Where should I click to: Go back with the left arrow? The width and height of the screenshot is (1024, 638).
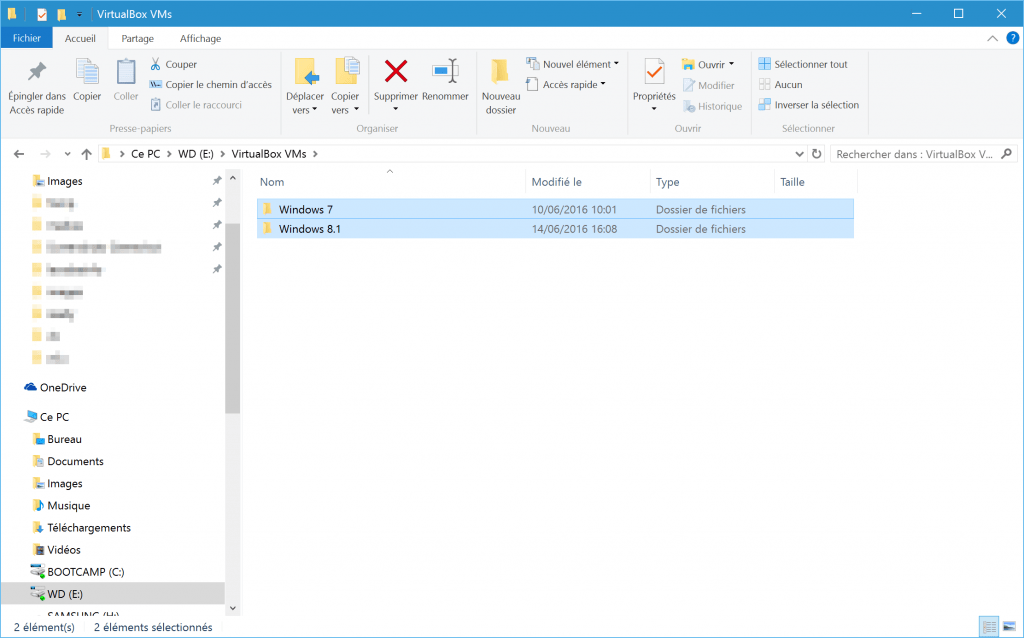click(x=19, y=154)
